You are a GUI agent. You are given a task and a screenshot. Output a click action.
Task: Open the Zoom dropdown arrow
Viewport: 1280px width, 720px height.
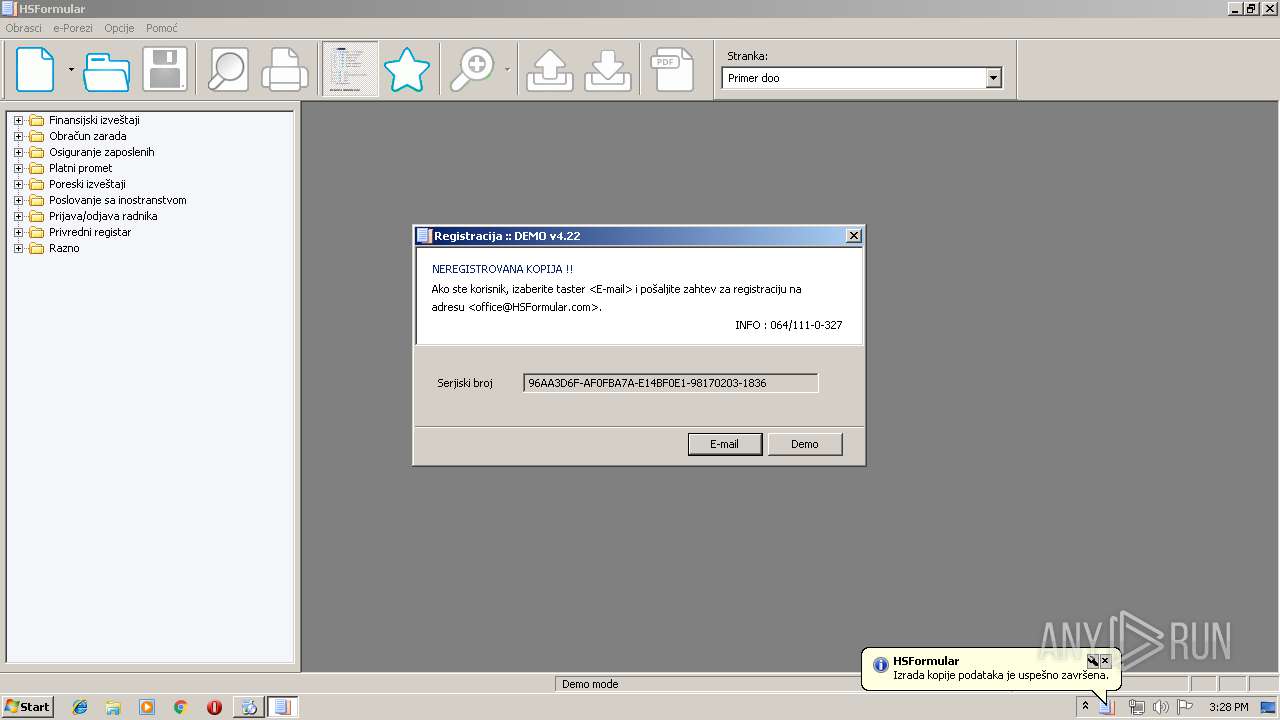[507, 70]
